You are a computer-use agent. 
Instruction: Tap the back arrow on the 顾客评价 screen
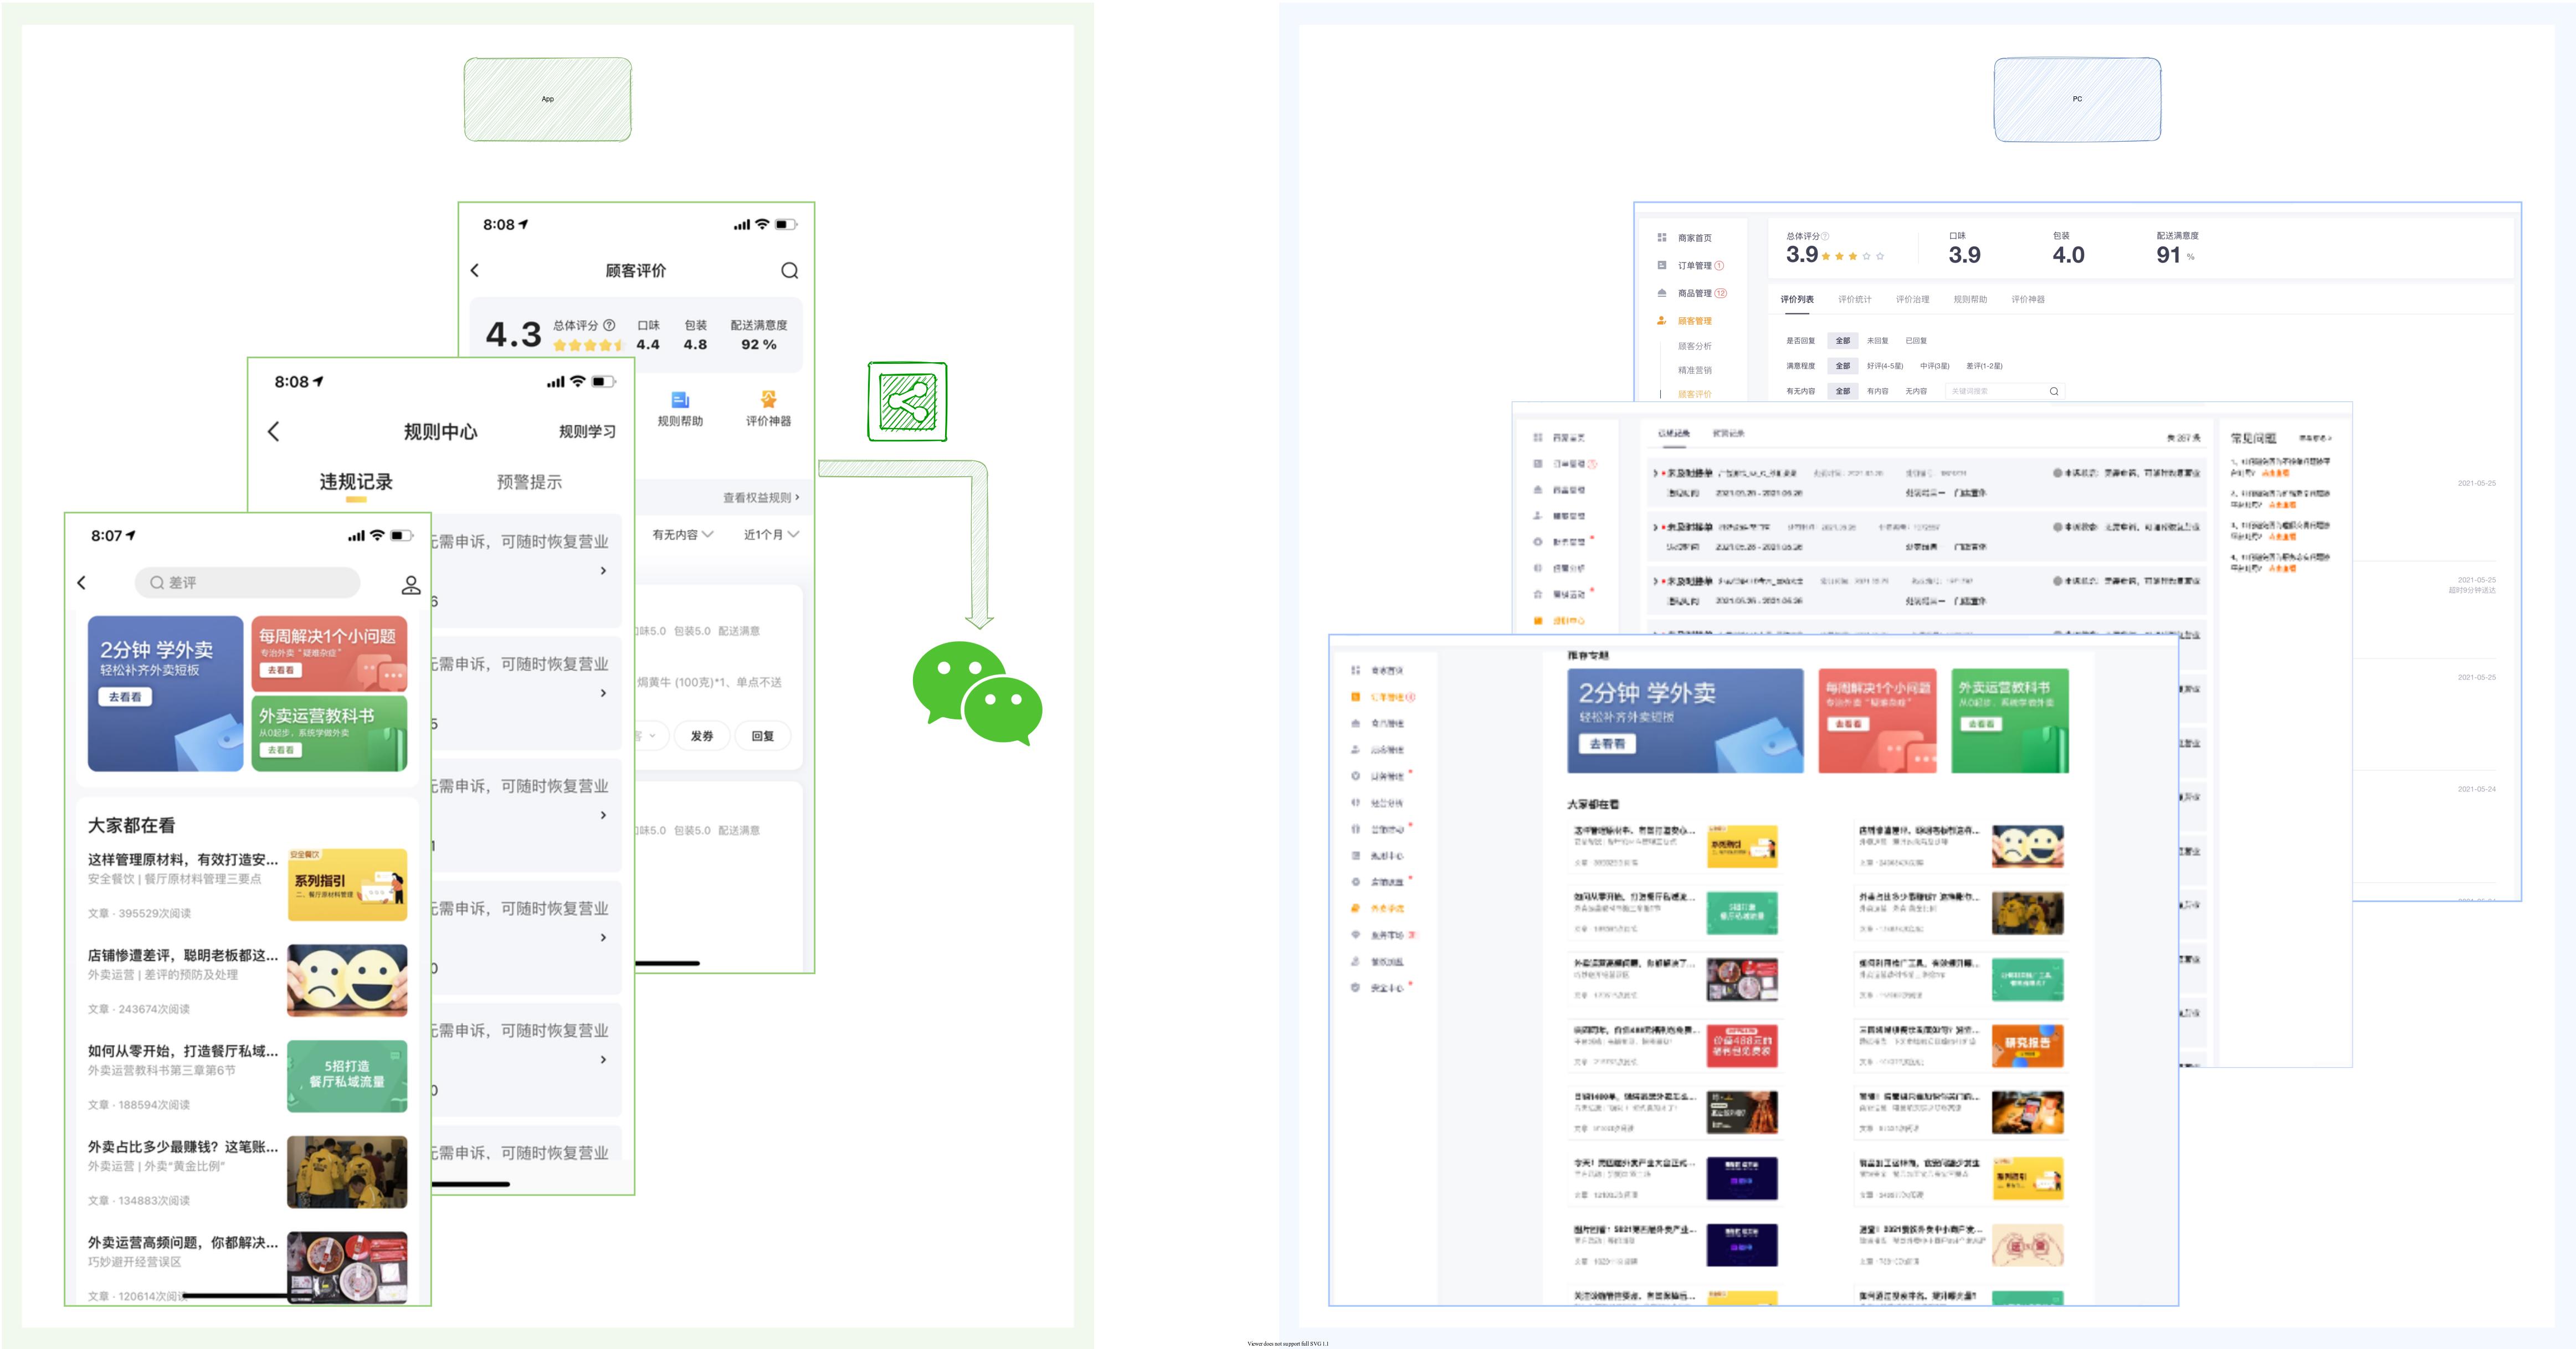pyautogui.click(x=474, y=271)
